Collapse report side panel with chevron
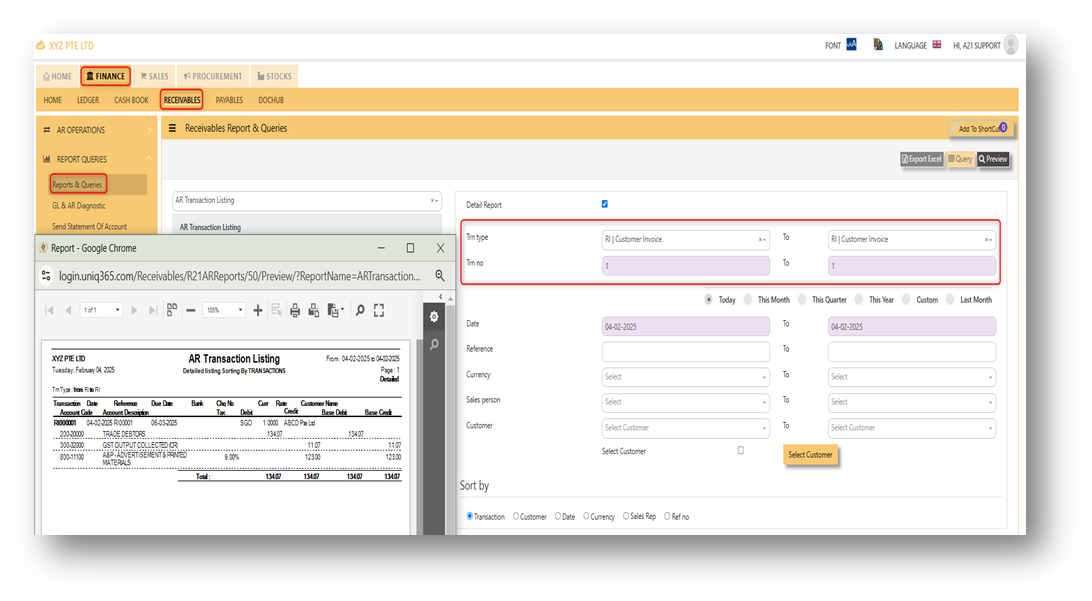 [x=440, y=297]
